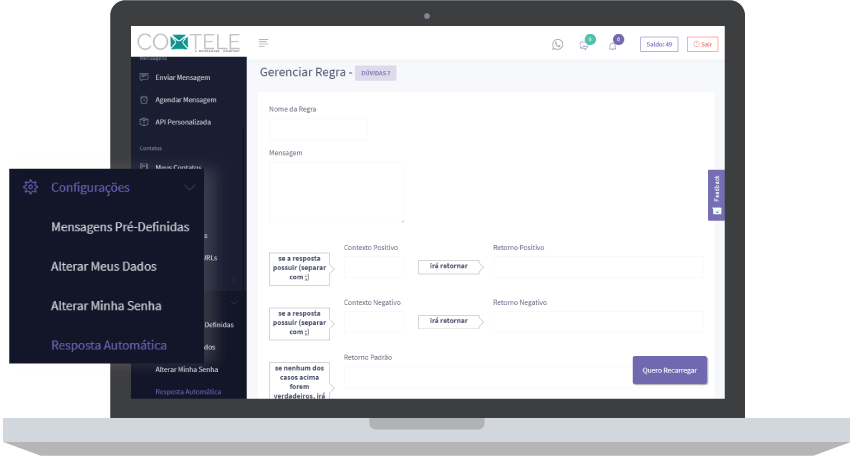The width and height of the screenshot is (850, 456).
Task: Open Alterar Minha Senha in the sidebar
Action: 186,369
